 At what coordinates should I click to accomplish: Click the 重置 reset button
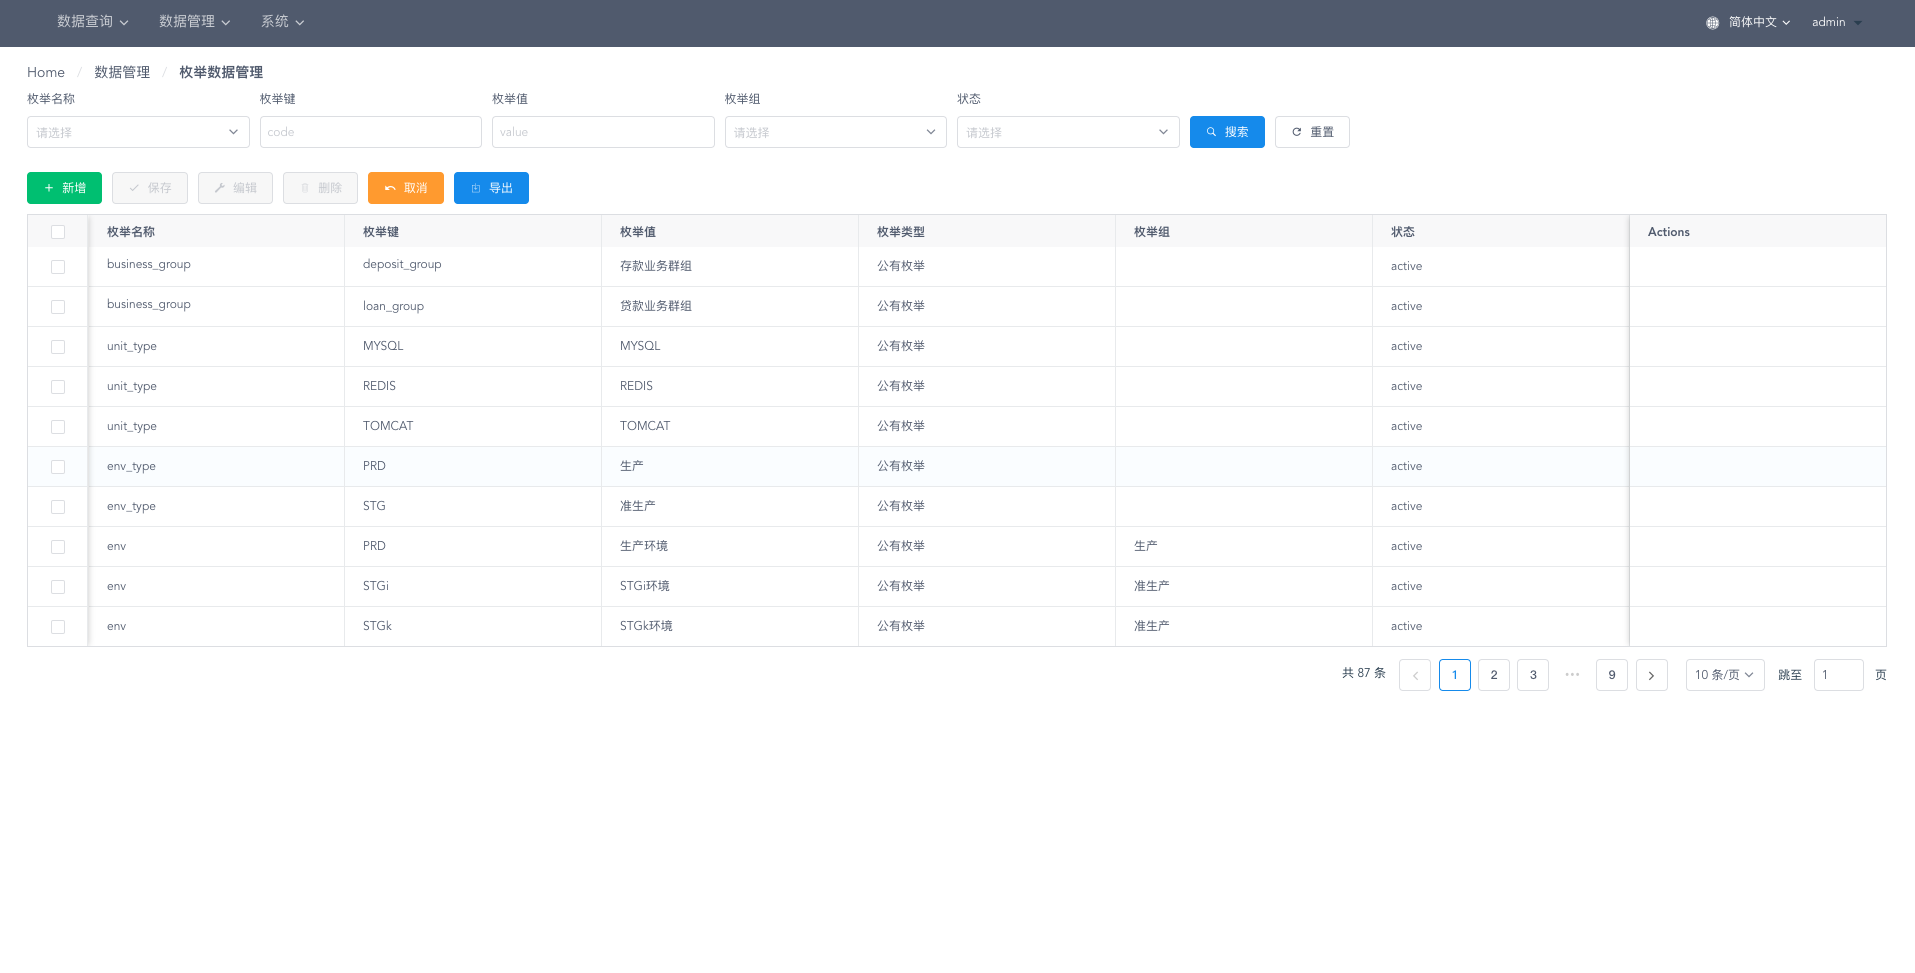pos(1312,132)
